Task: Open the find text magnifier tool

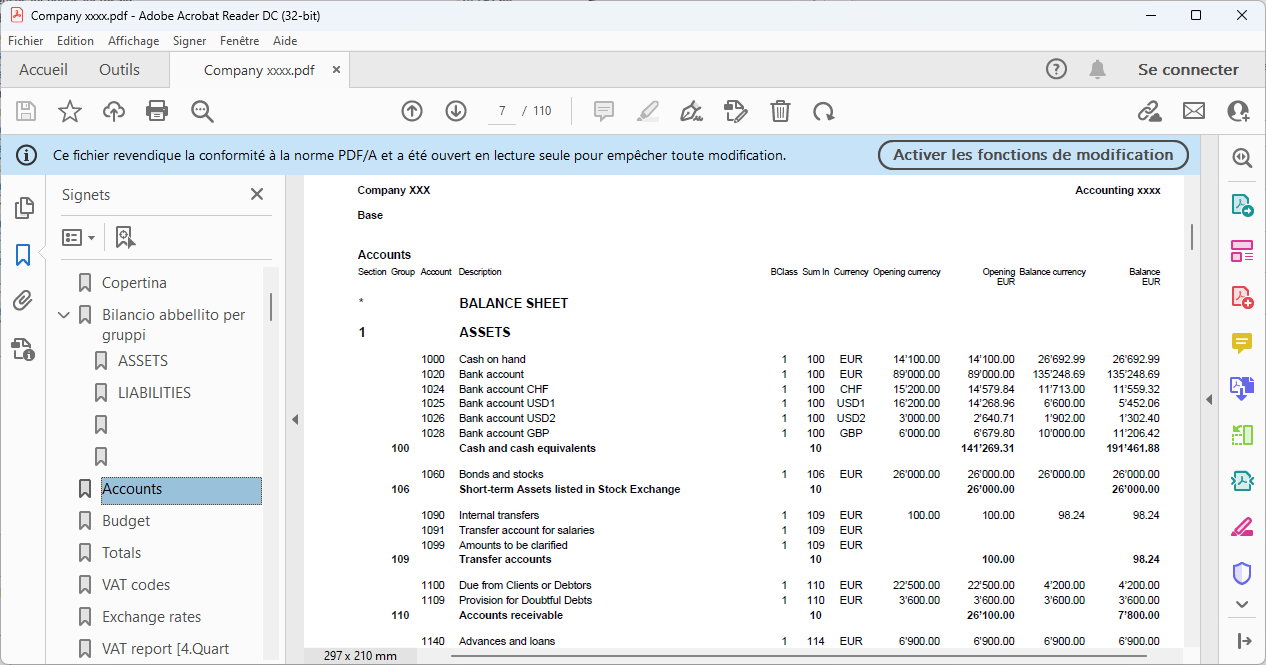Action: (203, 111)
